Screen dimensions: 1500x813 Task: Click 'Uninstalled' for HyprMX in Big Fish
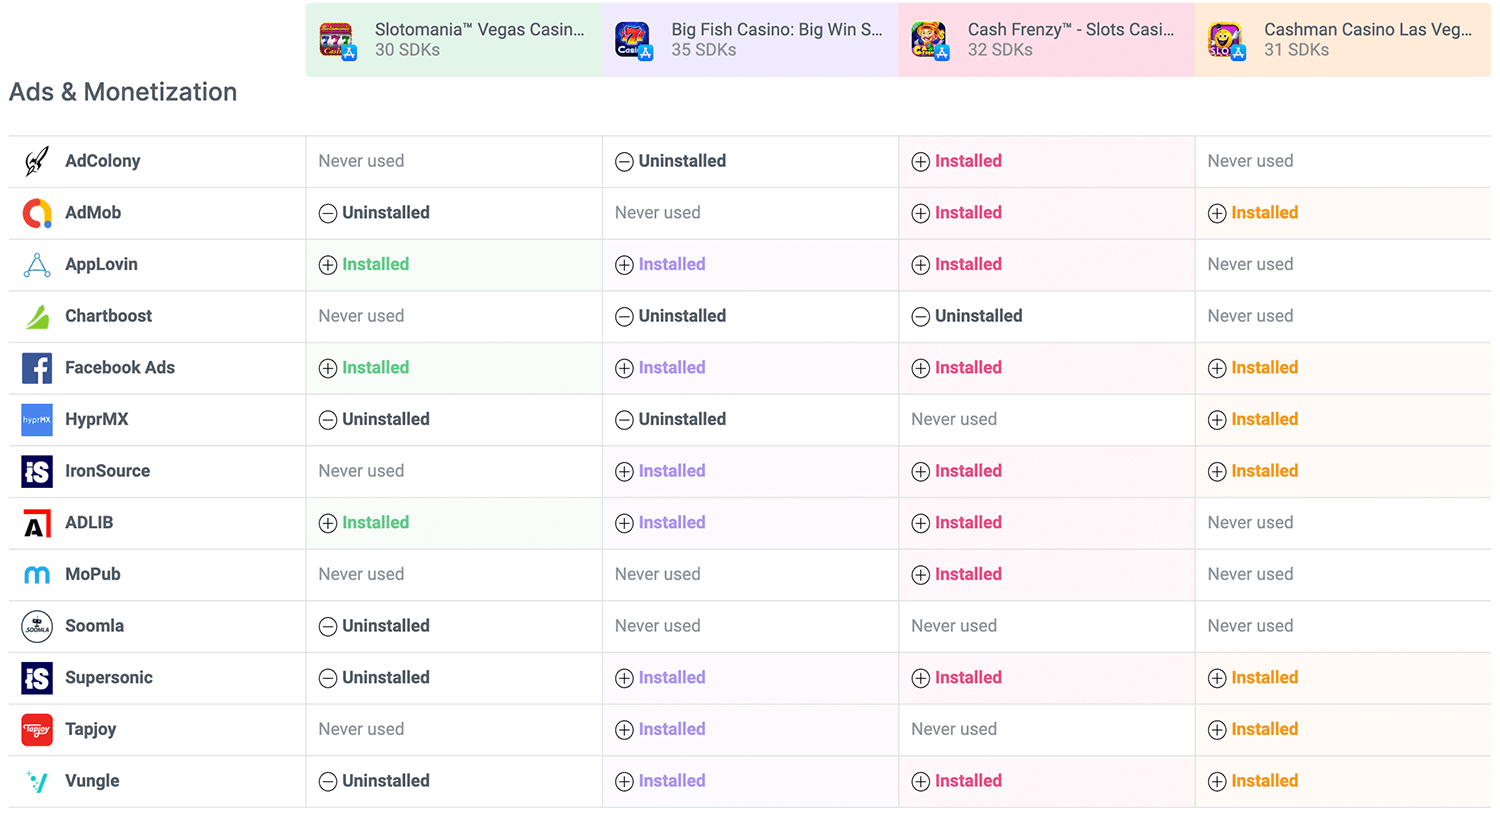click(682, 419)
